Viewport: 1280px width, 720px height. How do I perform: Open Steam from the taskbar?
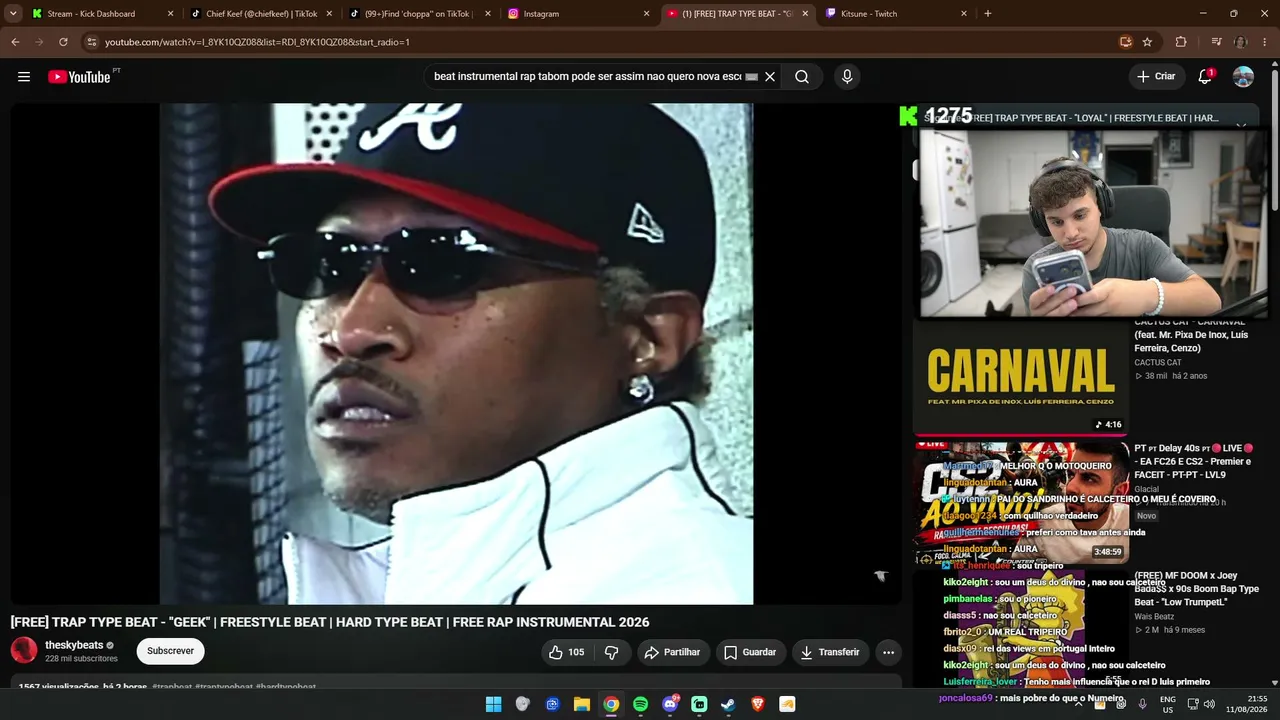click(728, 704)
